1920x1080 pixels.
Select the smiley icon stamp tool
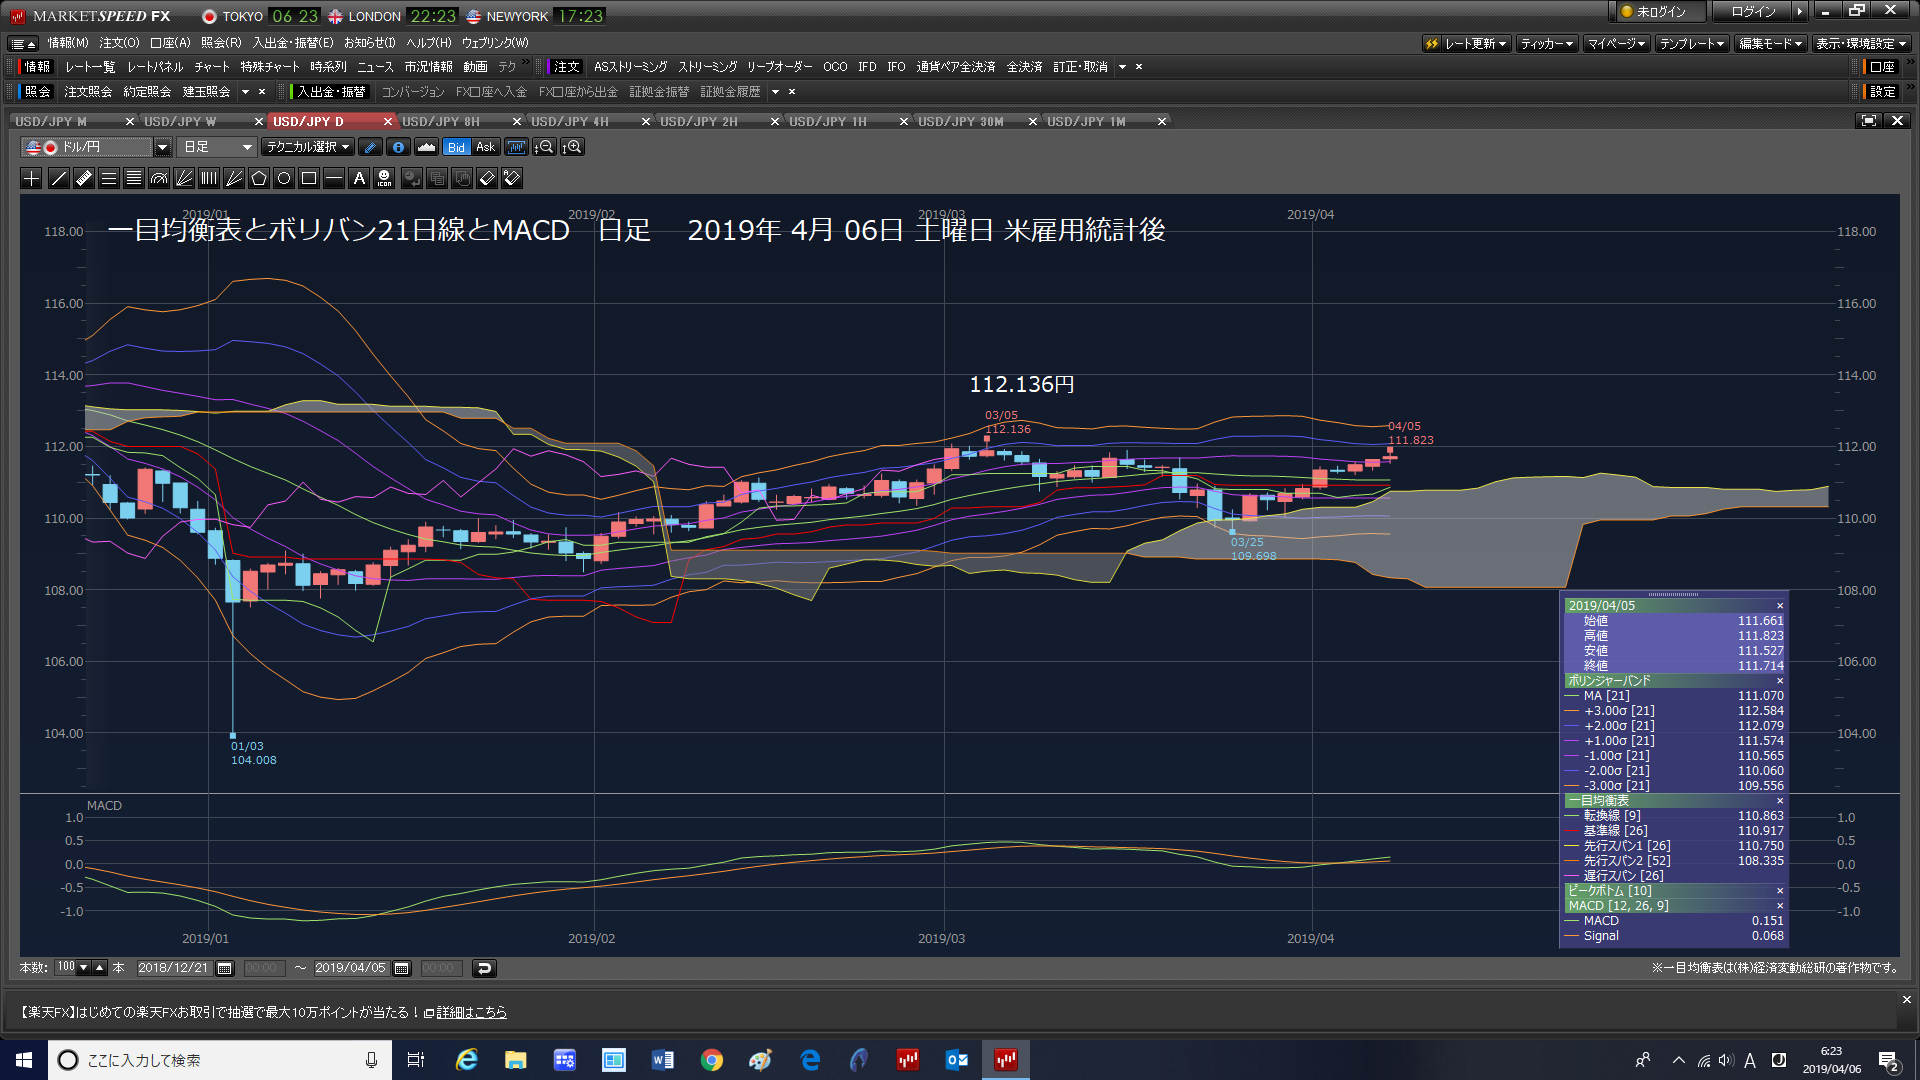[x=384, y=178]
